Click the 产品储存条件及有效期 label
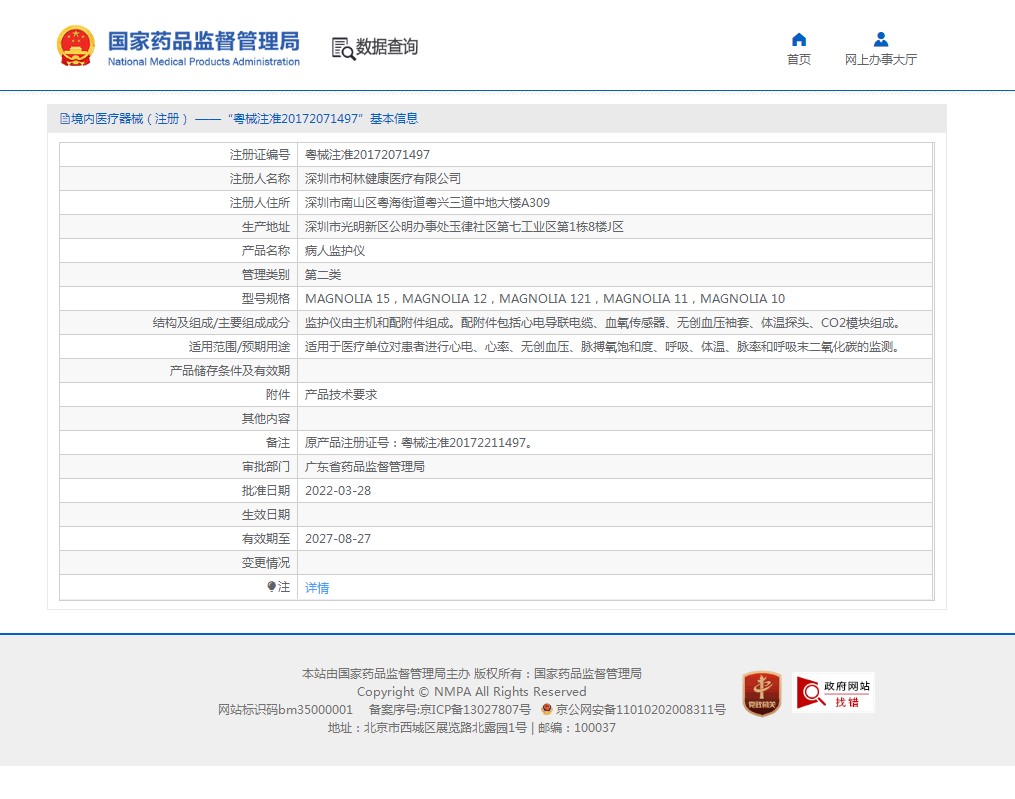 tap(230, 370)
